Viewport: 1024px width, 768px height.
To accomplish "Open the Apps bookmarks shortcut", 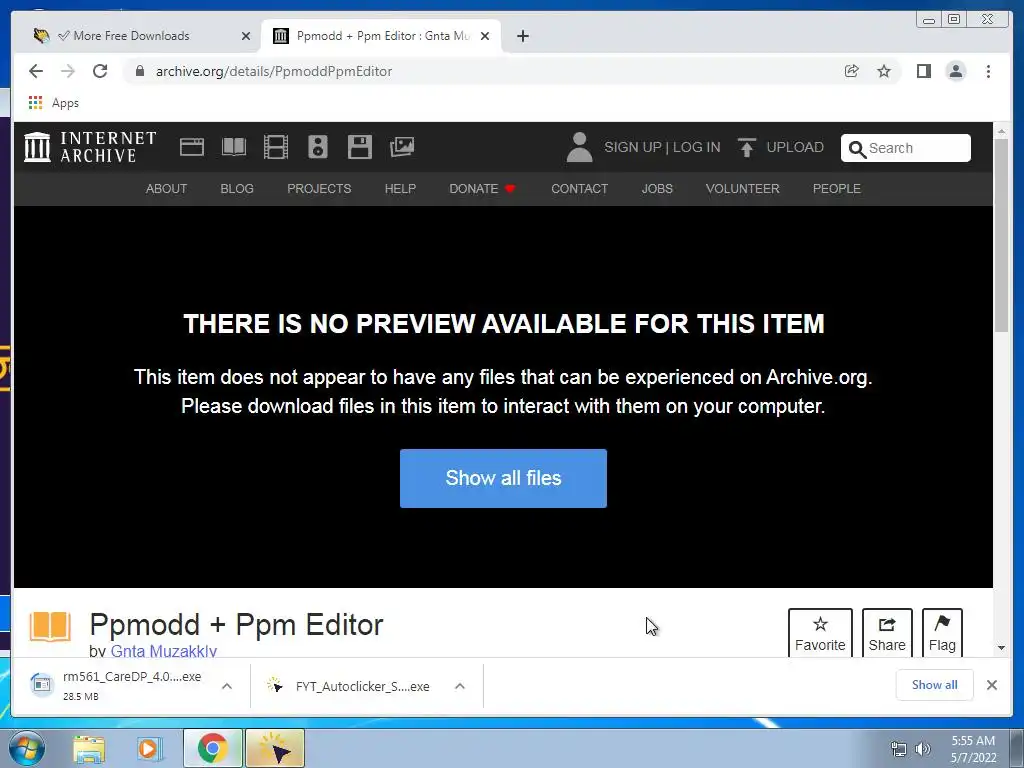I will (x=54, y=103).
